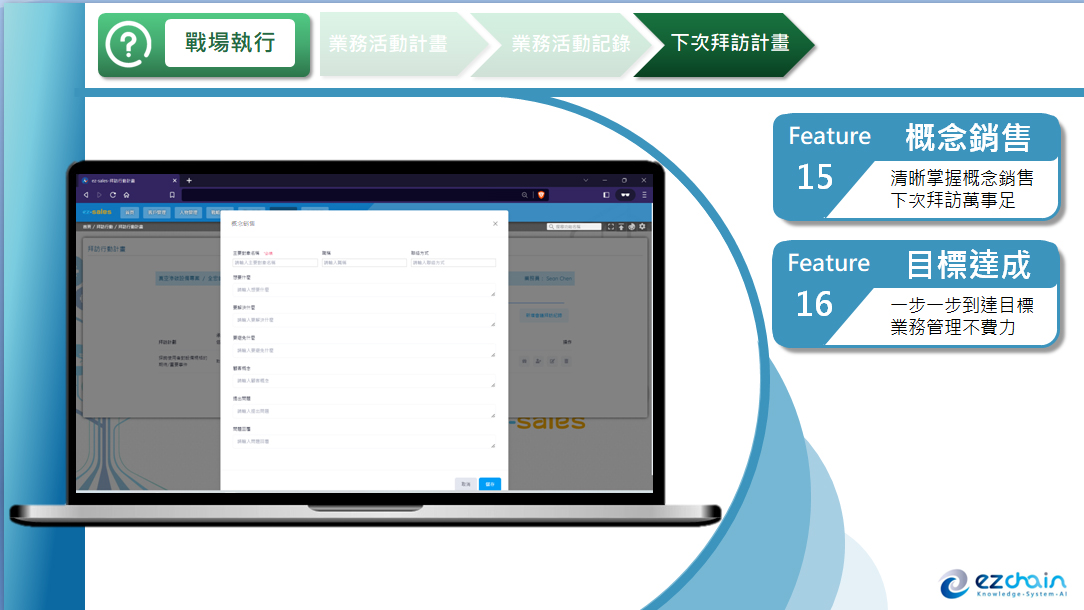This screenshot has height=610, width=1084.
Task: Click the user action icon in the row
Action: point(539,361)
